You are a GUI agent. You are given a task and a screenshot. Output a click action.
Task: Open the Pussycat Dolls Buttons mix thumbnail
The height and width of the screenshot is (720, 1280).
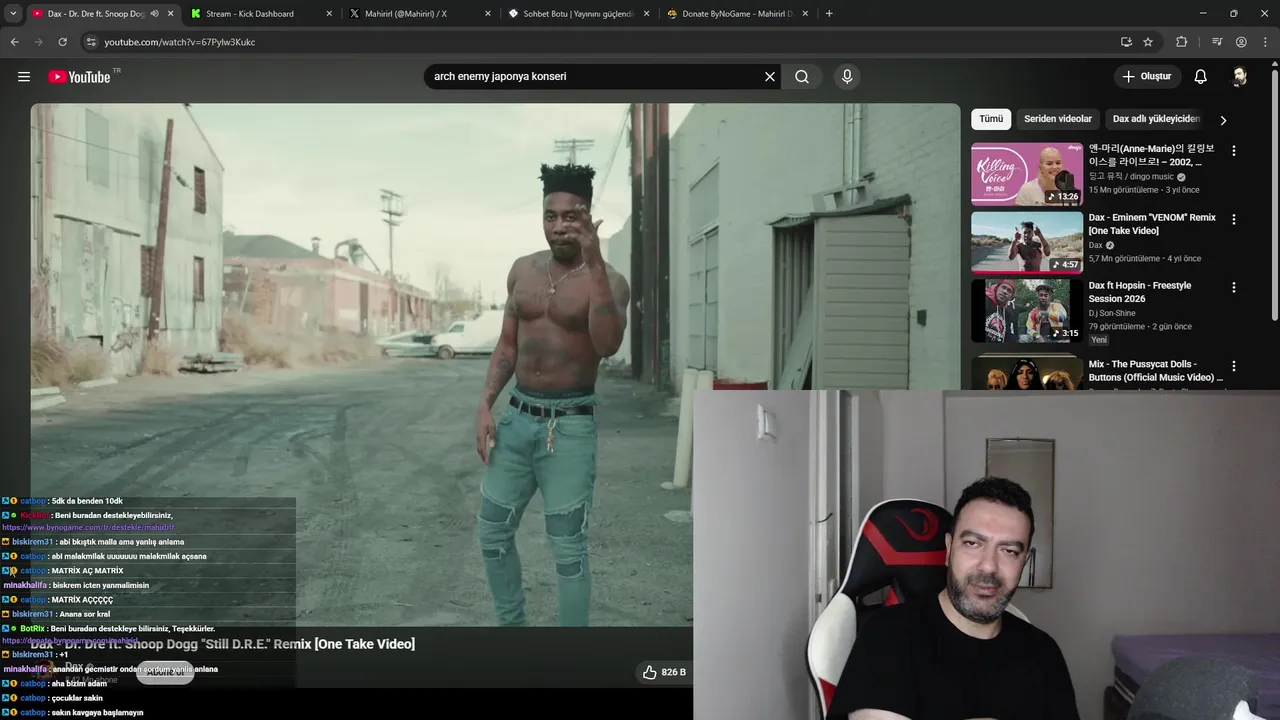coord(1027,372)
